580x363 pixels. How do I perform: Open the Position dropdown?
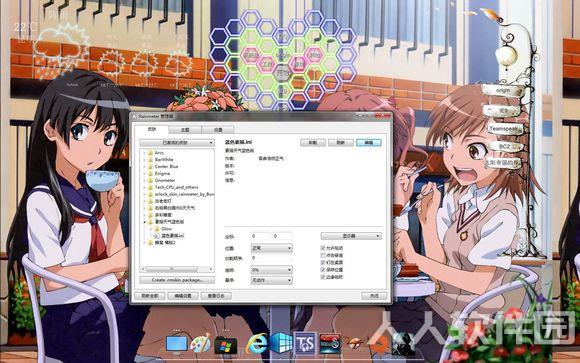[x=272, y=248]
